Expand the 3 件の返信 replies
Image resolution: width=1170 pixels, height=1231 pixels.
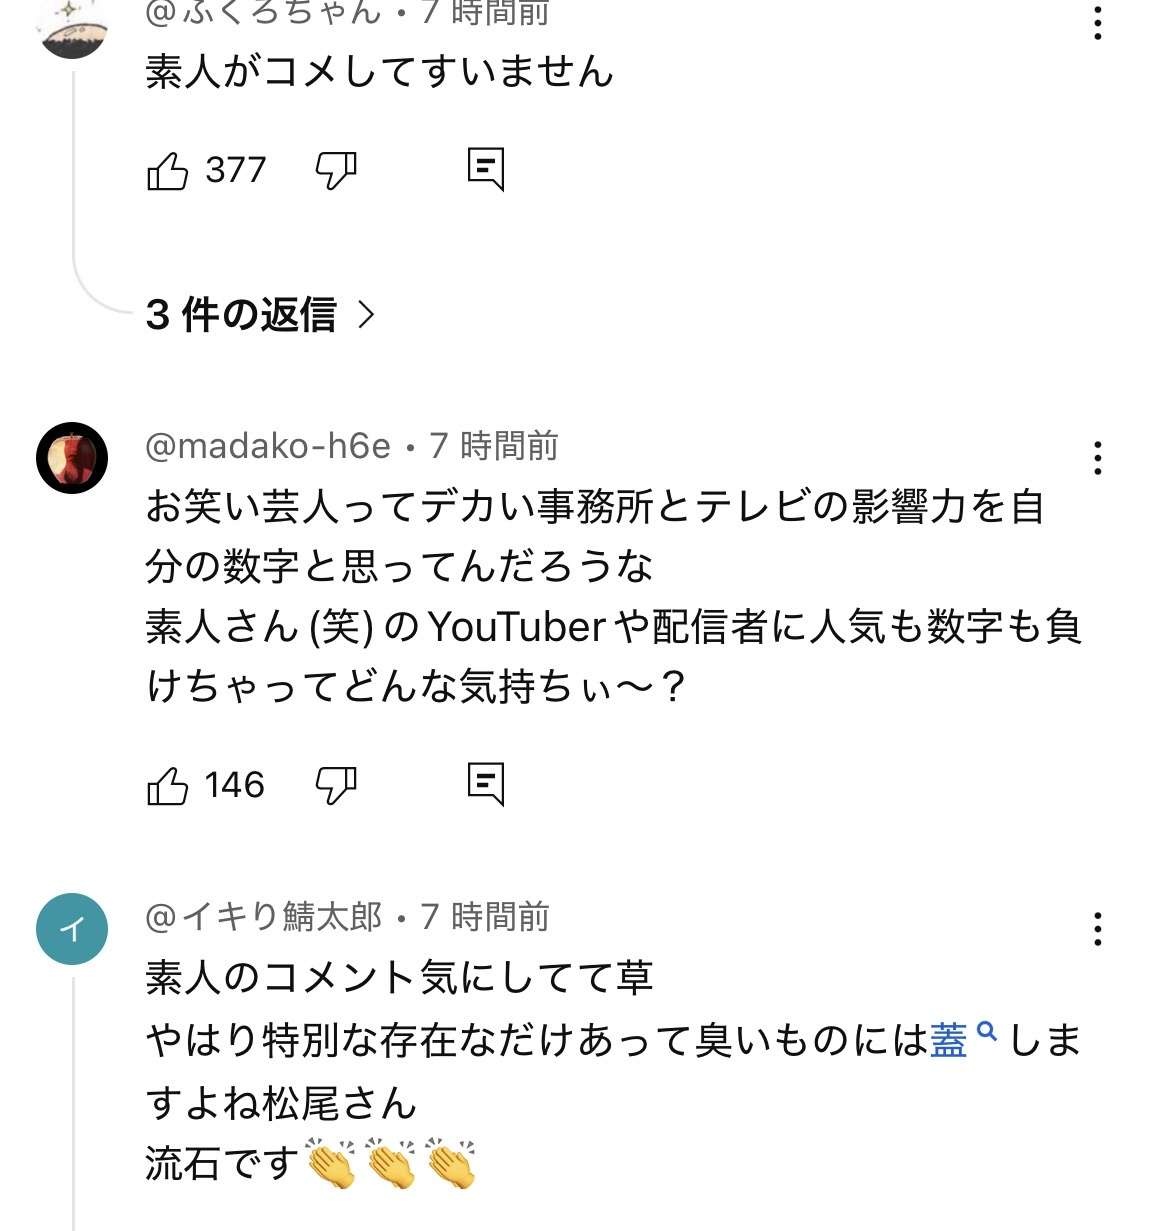click(260, 315)
